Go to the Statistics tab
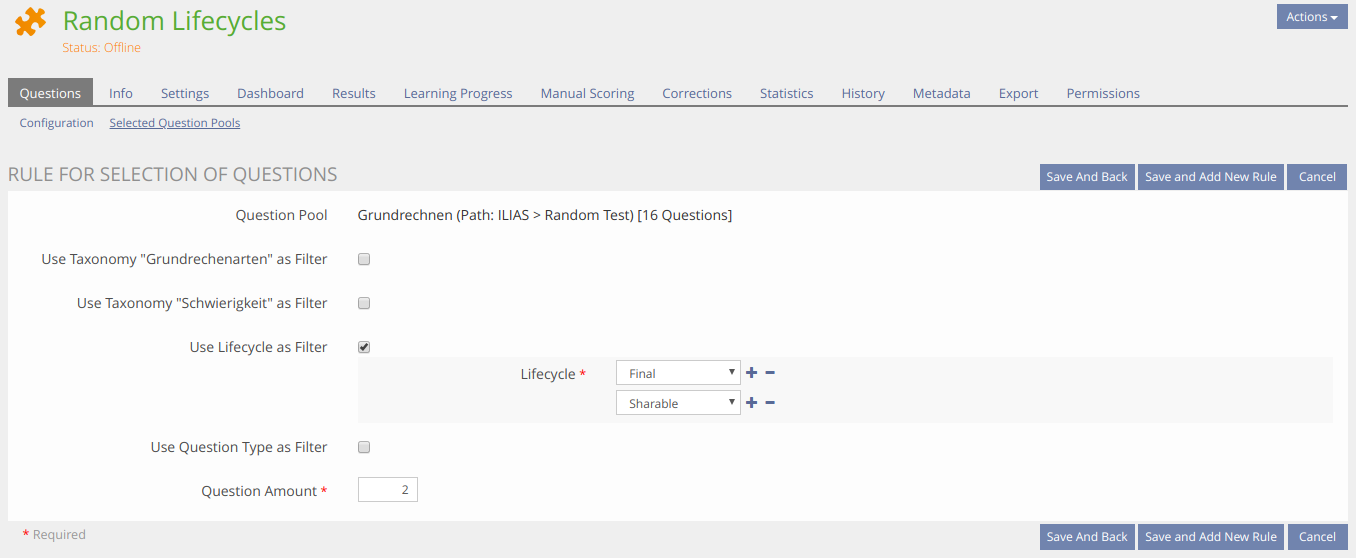 pyautogui.click(x=786, y=93)
